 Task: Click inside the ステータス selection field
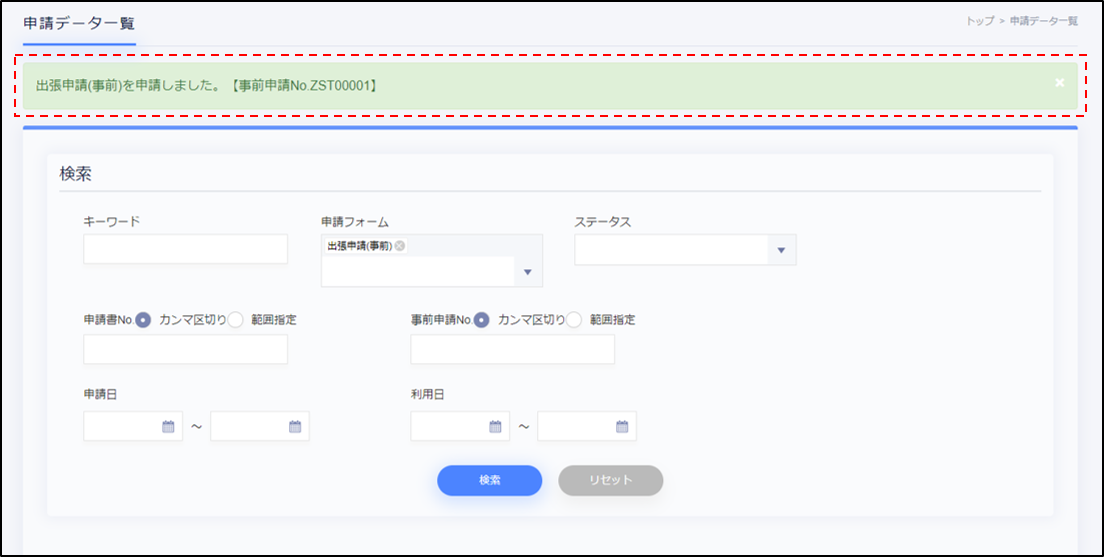pos(670,250)
